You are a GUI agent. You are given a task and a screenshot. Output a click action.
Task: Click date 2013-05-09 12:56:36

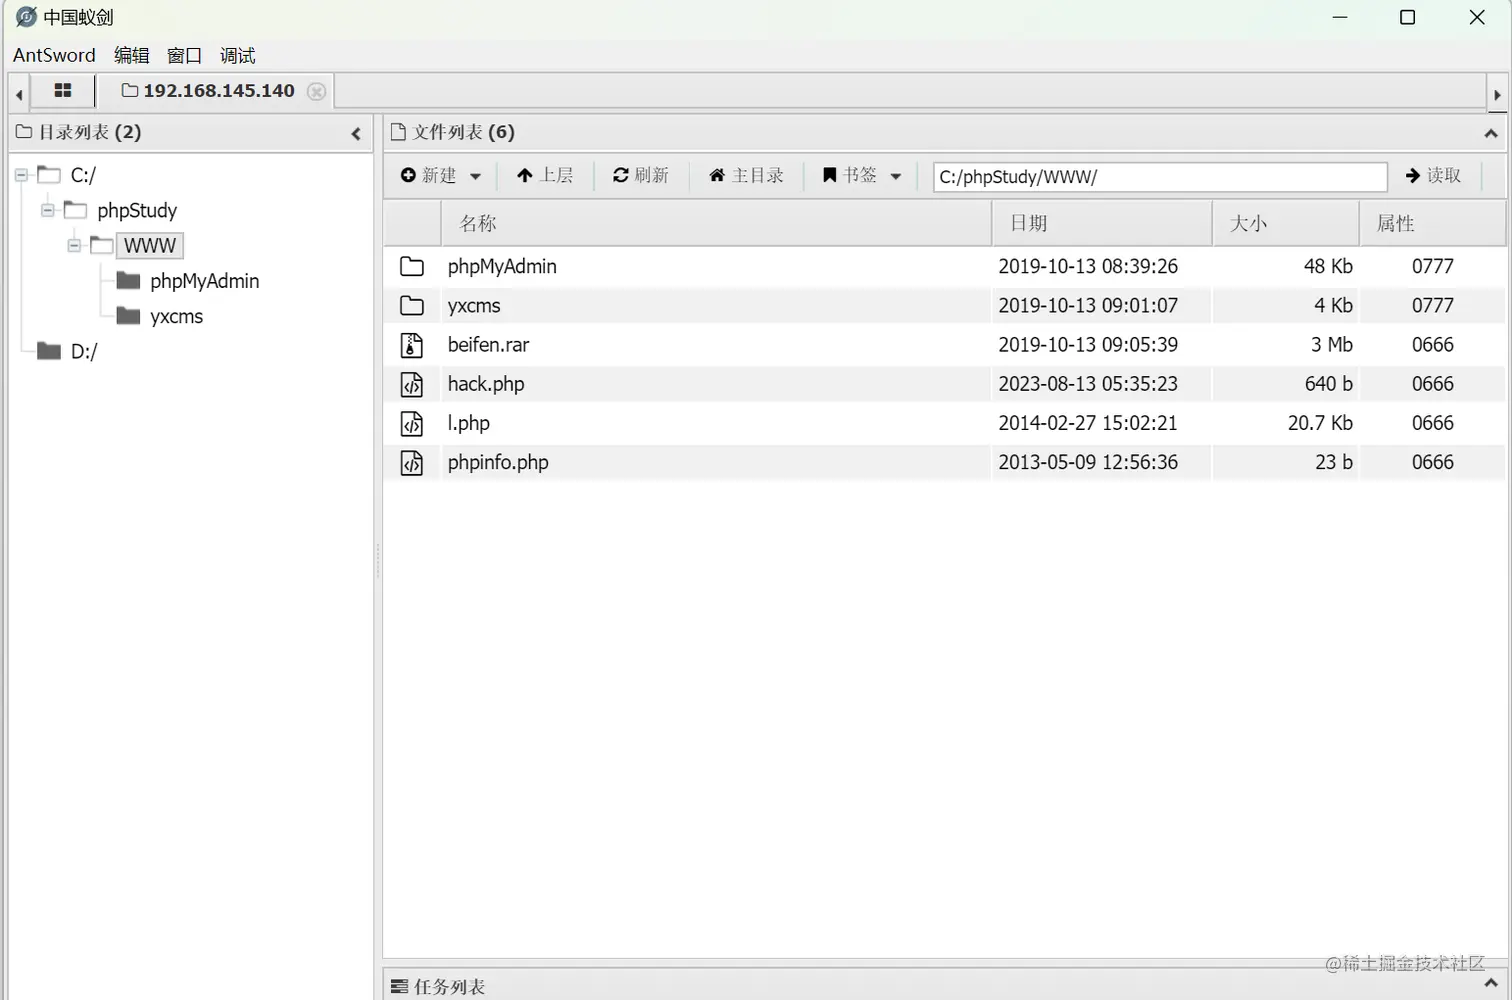pyautogui.click(x=1088, y=462)
